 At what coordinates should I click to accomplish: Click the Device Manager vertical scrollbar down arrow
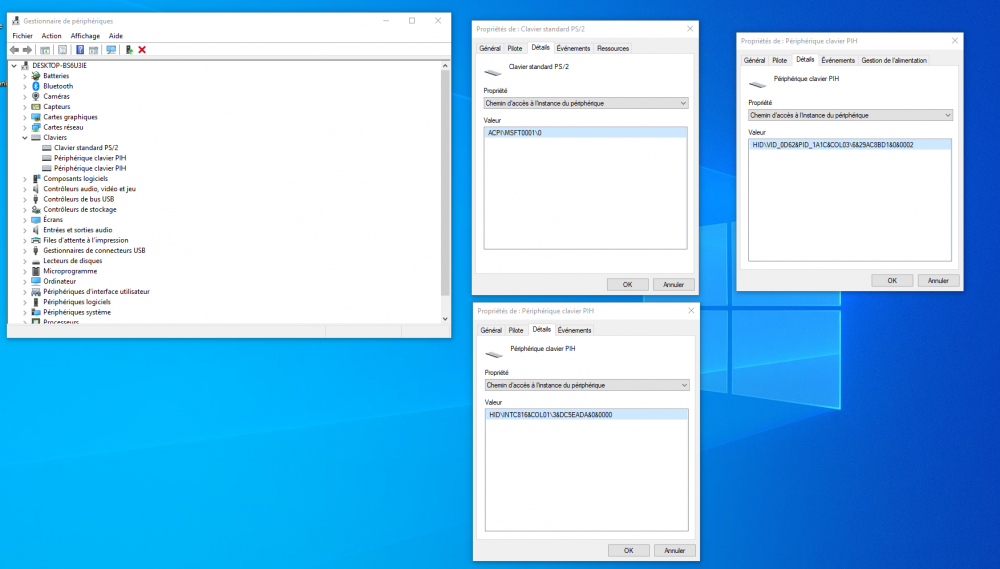[445, 319]
